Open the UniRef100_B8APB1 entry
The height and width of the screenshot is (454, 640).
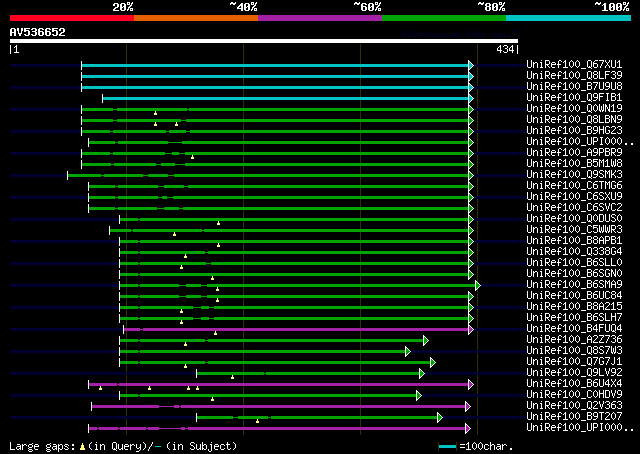(x=574, y=241)
